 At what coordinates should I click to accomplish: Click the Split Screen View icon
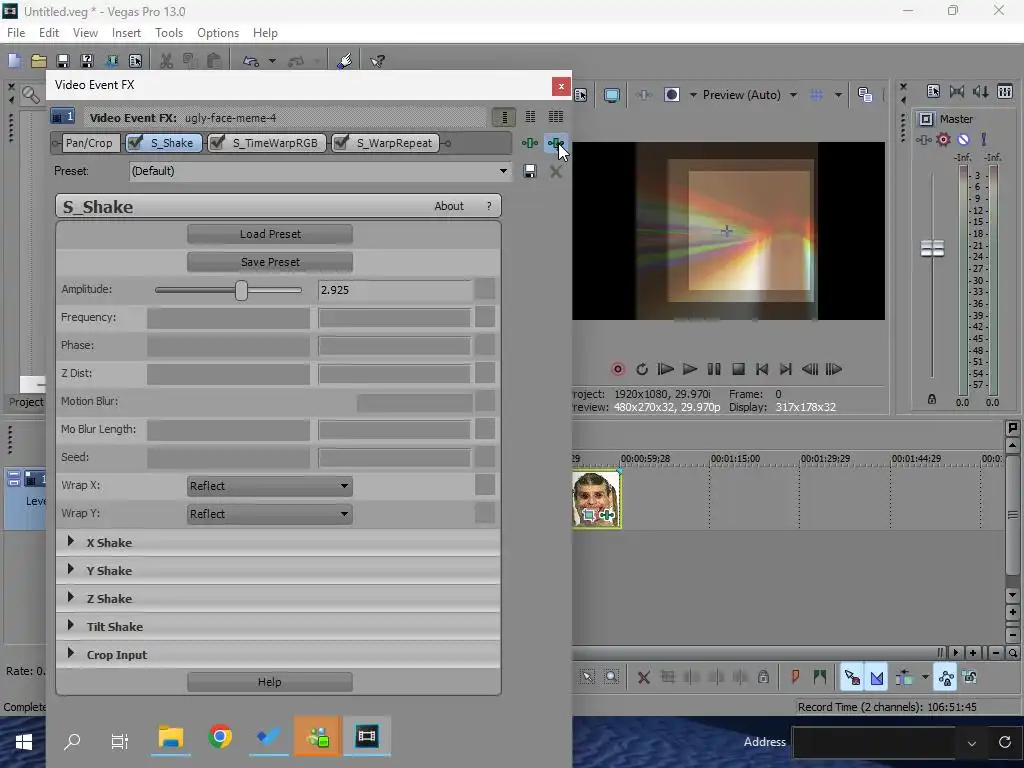tap(671, 95)
